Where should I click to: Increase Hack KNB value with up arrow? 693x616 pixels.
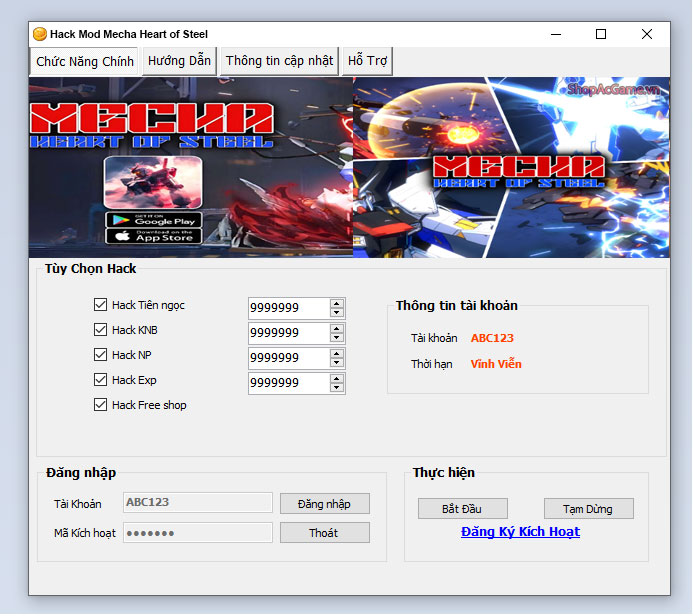click(x=337, y=329)
